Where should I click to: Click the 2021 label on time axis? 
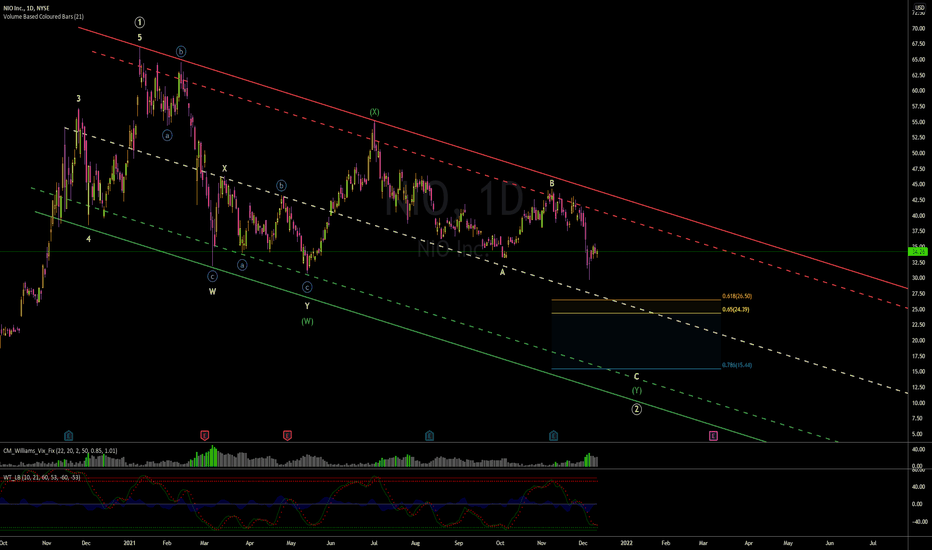point(130,543)
